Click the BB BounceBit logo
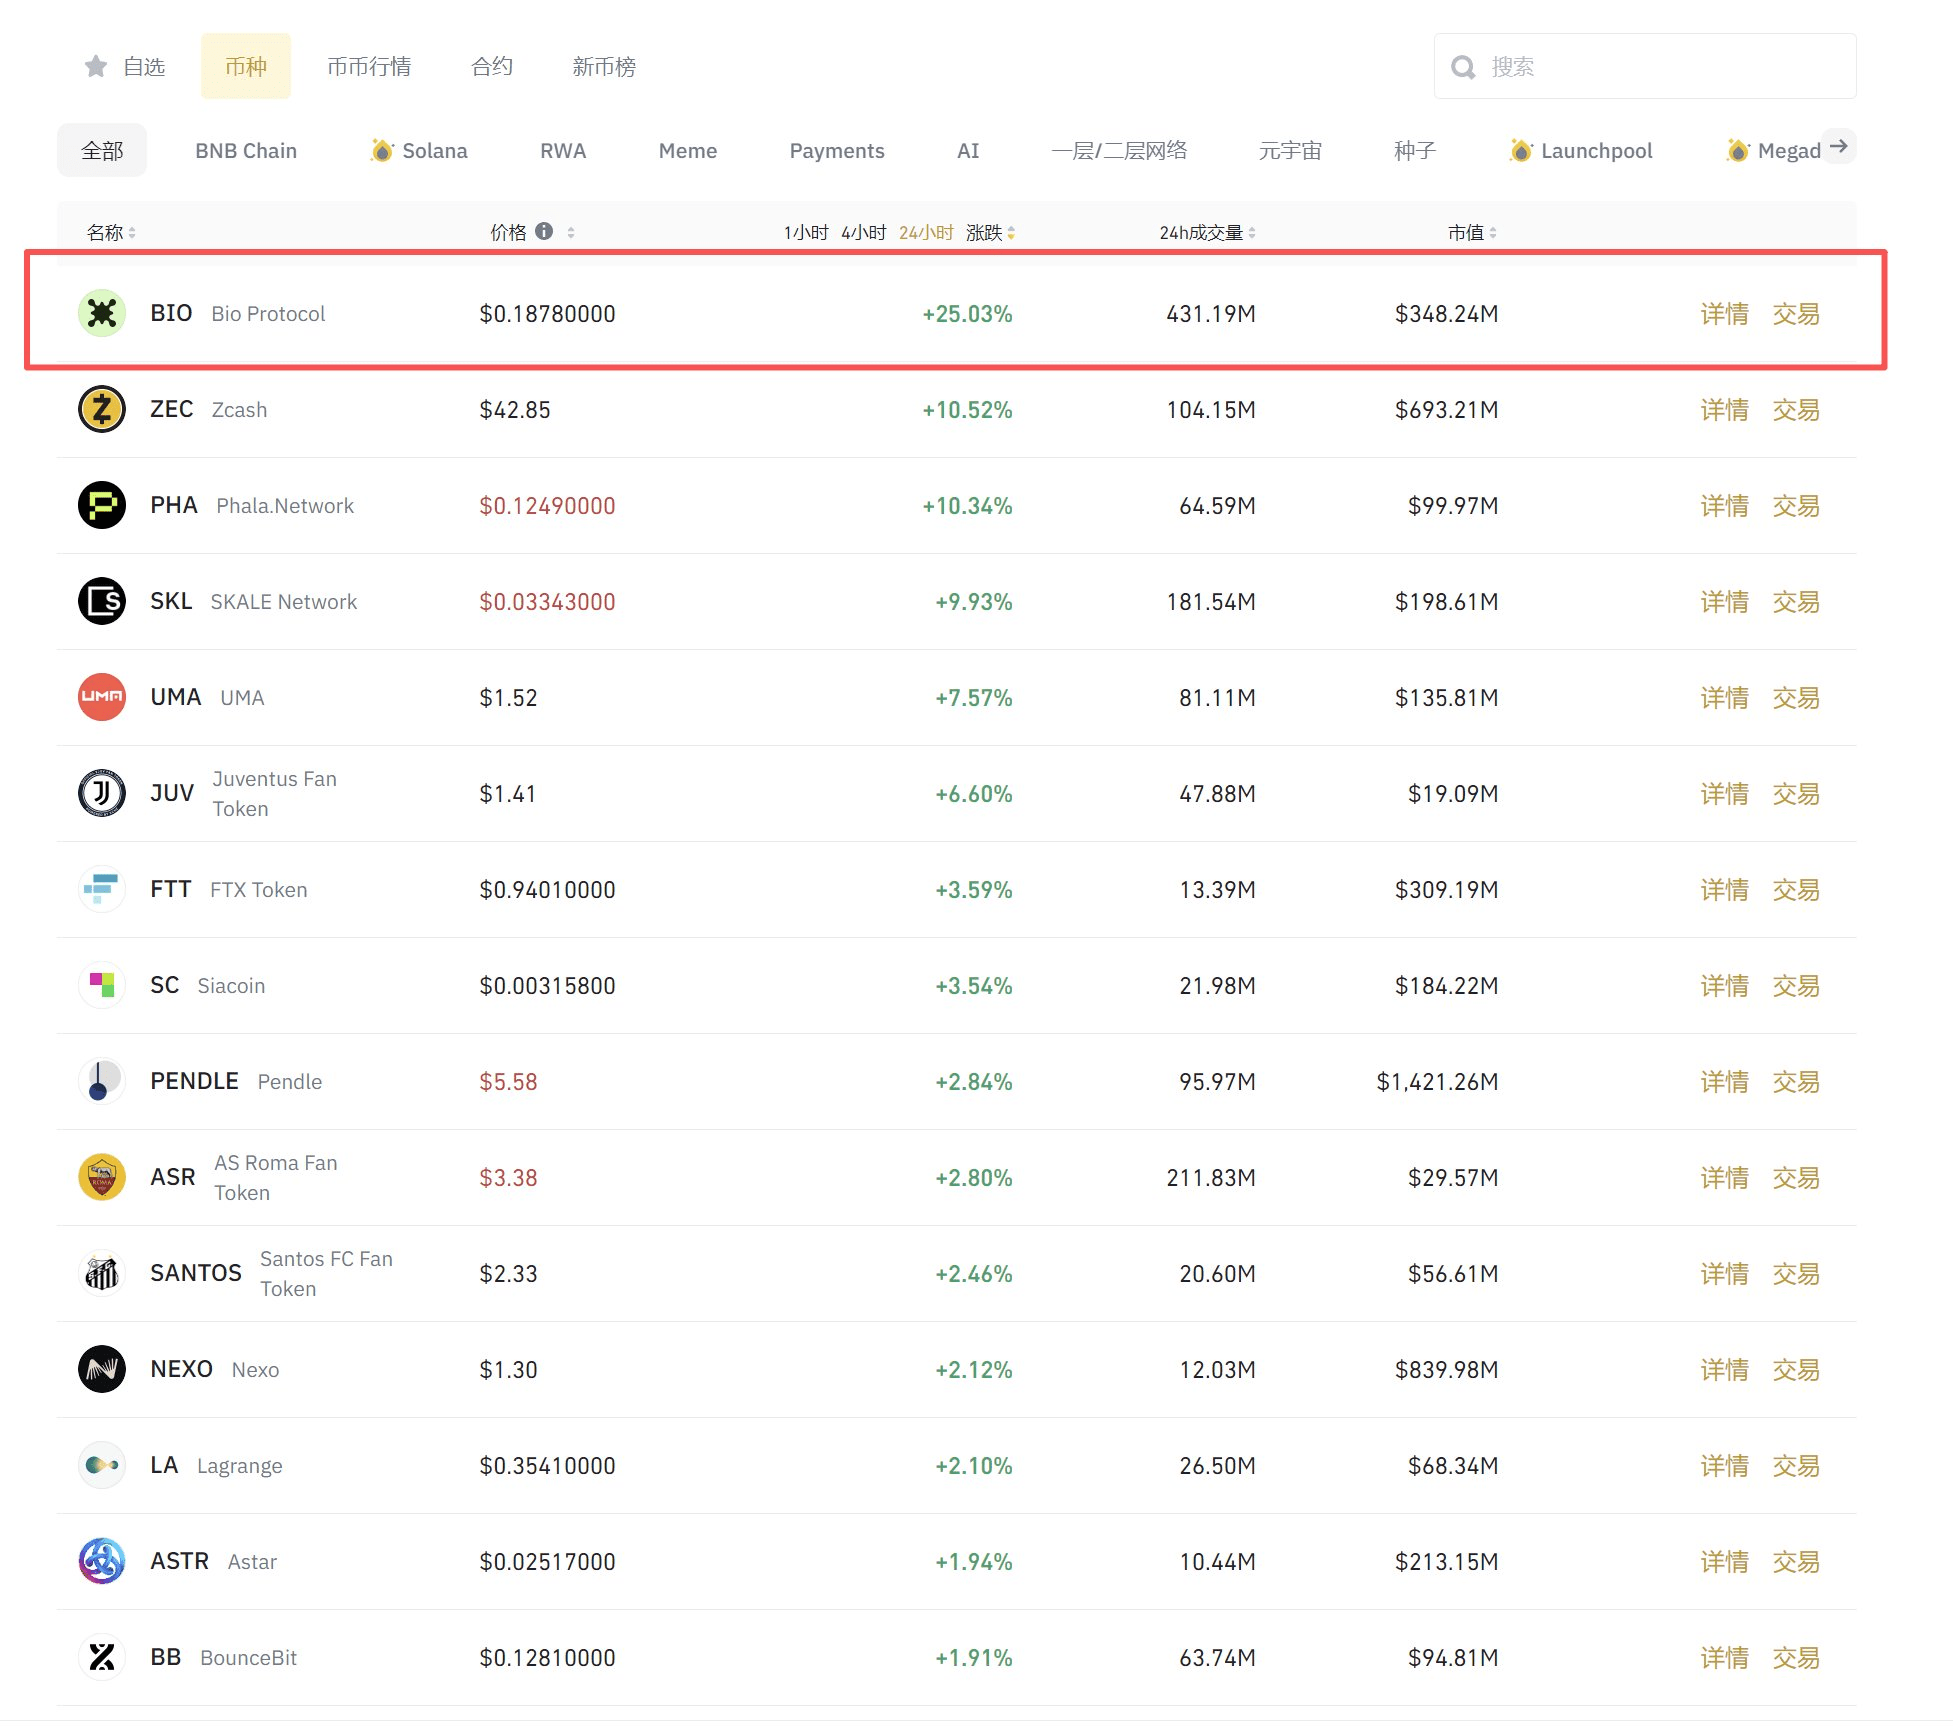Image resolution: width=1953 pixels, height=1731 pixels. pyautogui.click(x=102, y=1657)
